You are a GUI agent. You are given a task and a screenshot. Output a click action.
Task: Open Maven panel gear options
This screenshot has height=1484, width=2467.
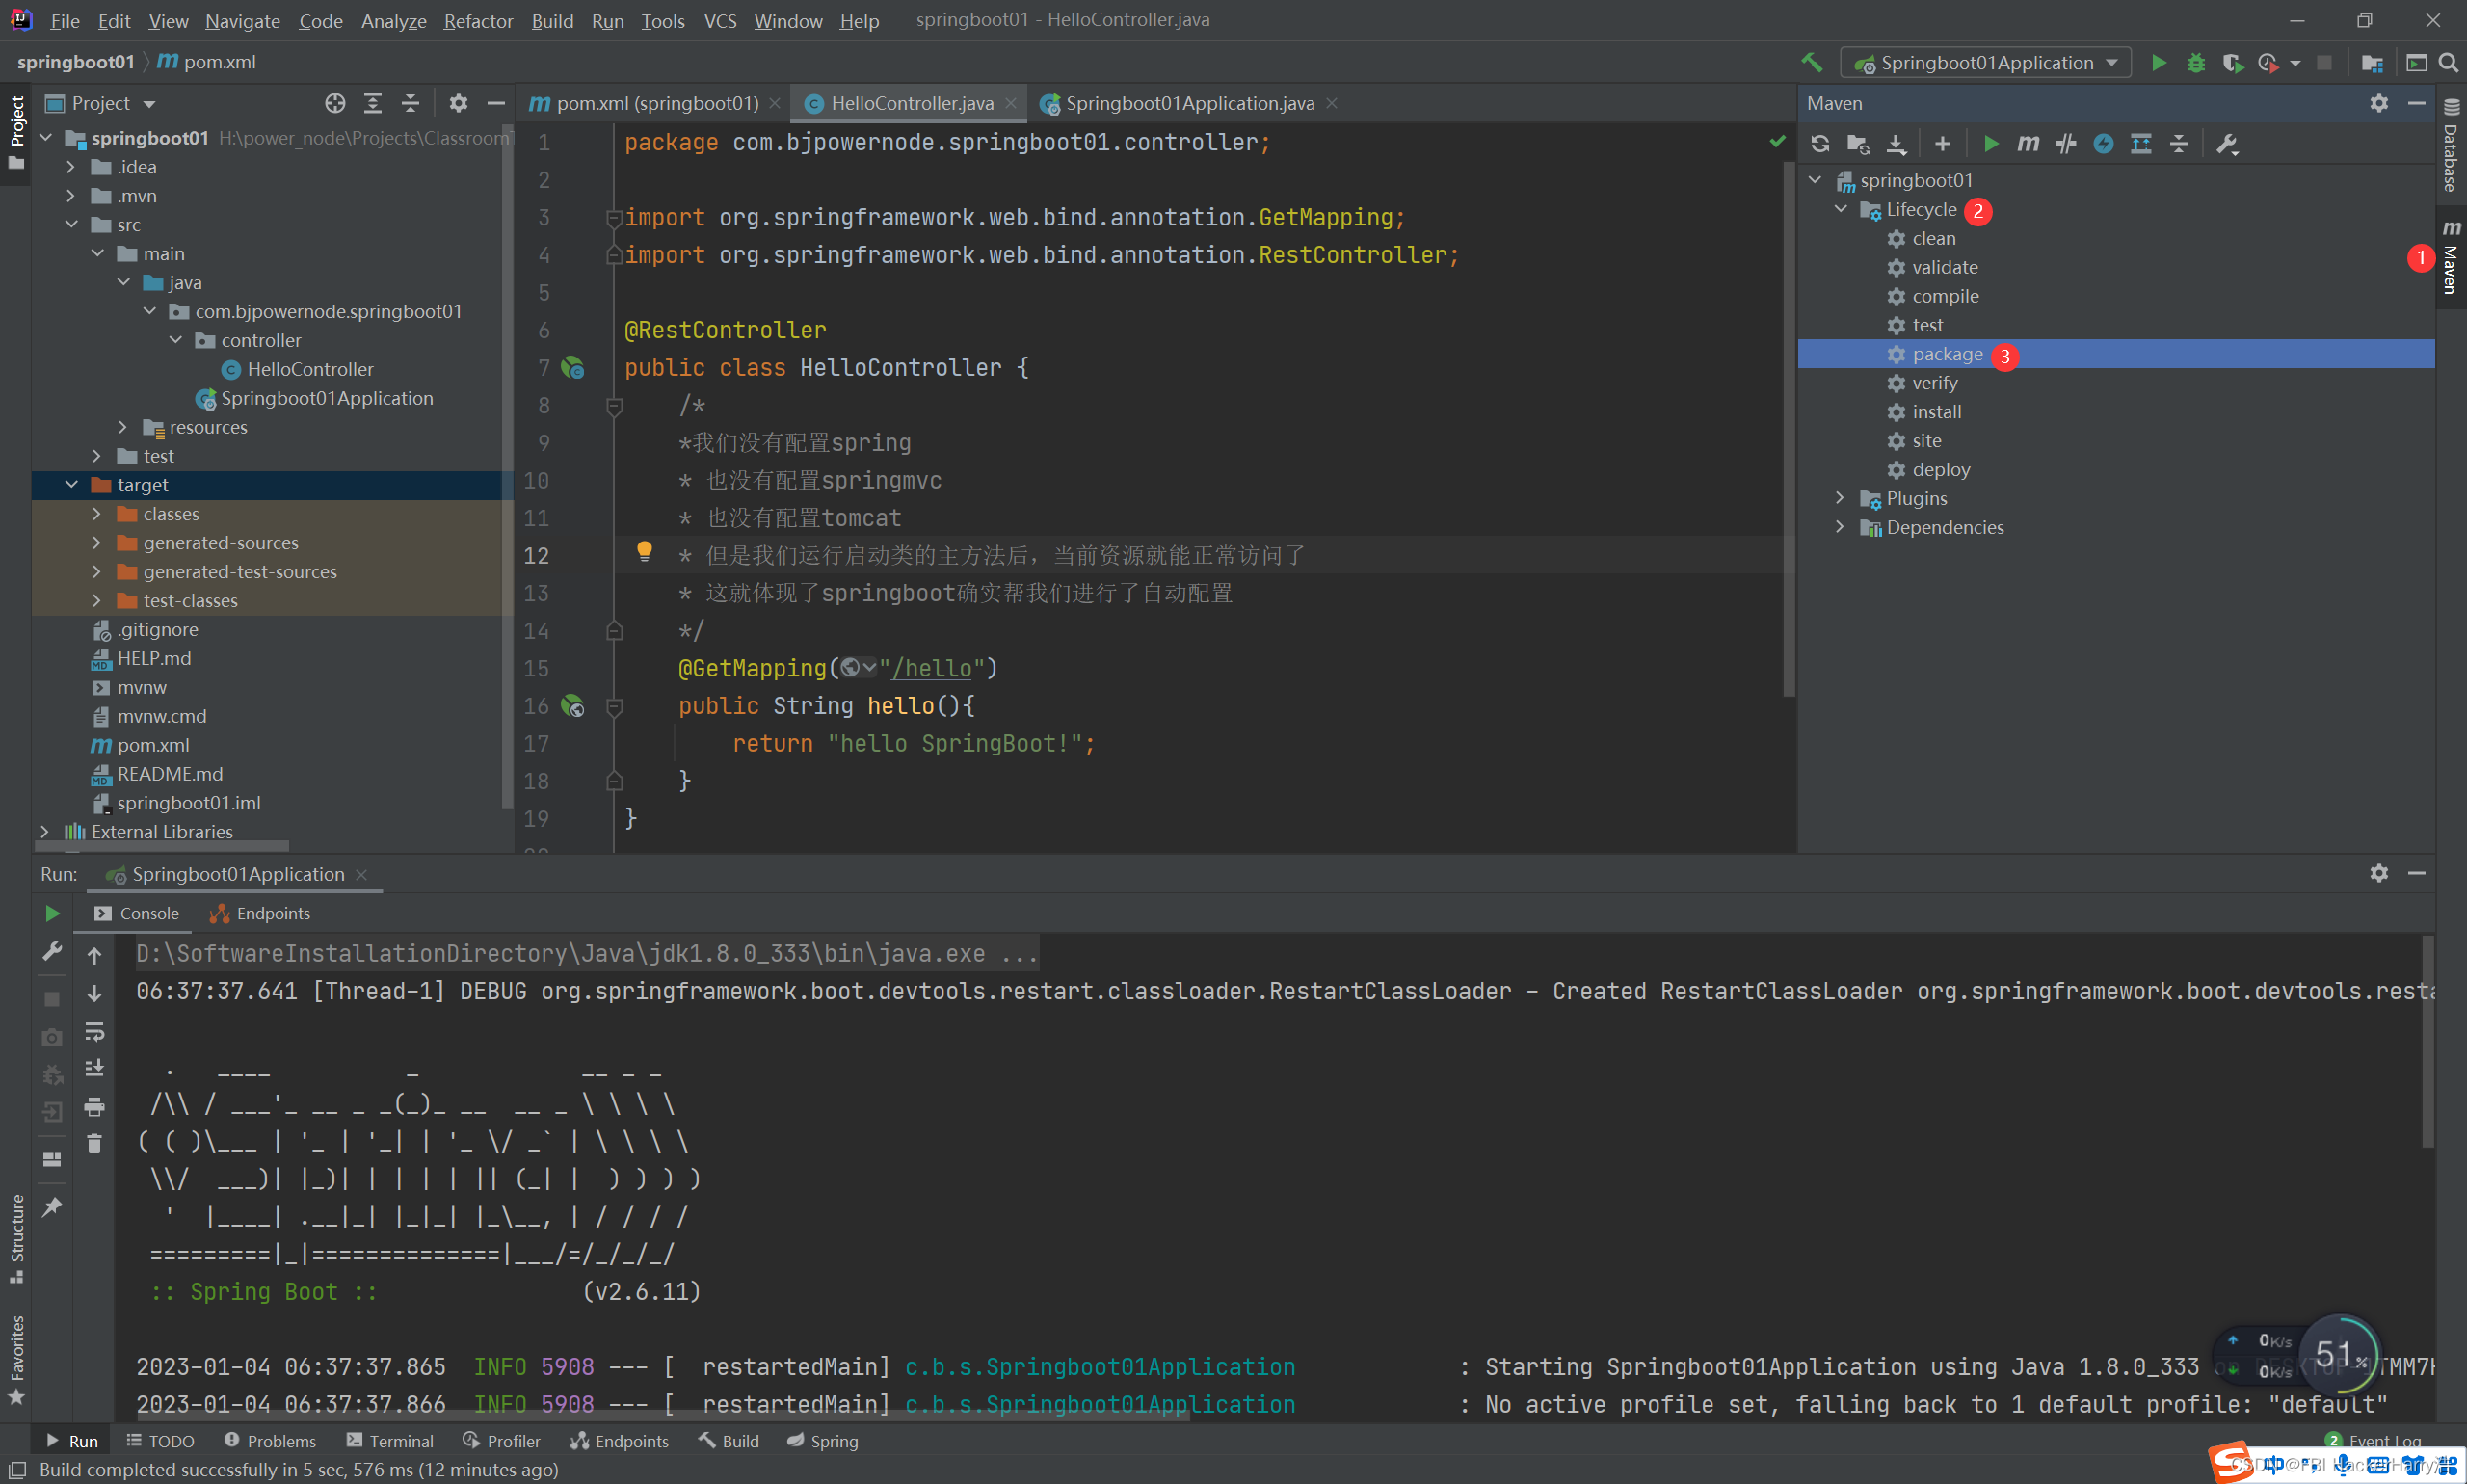(2379, 103)
